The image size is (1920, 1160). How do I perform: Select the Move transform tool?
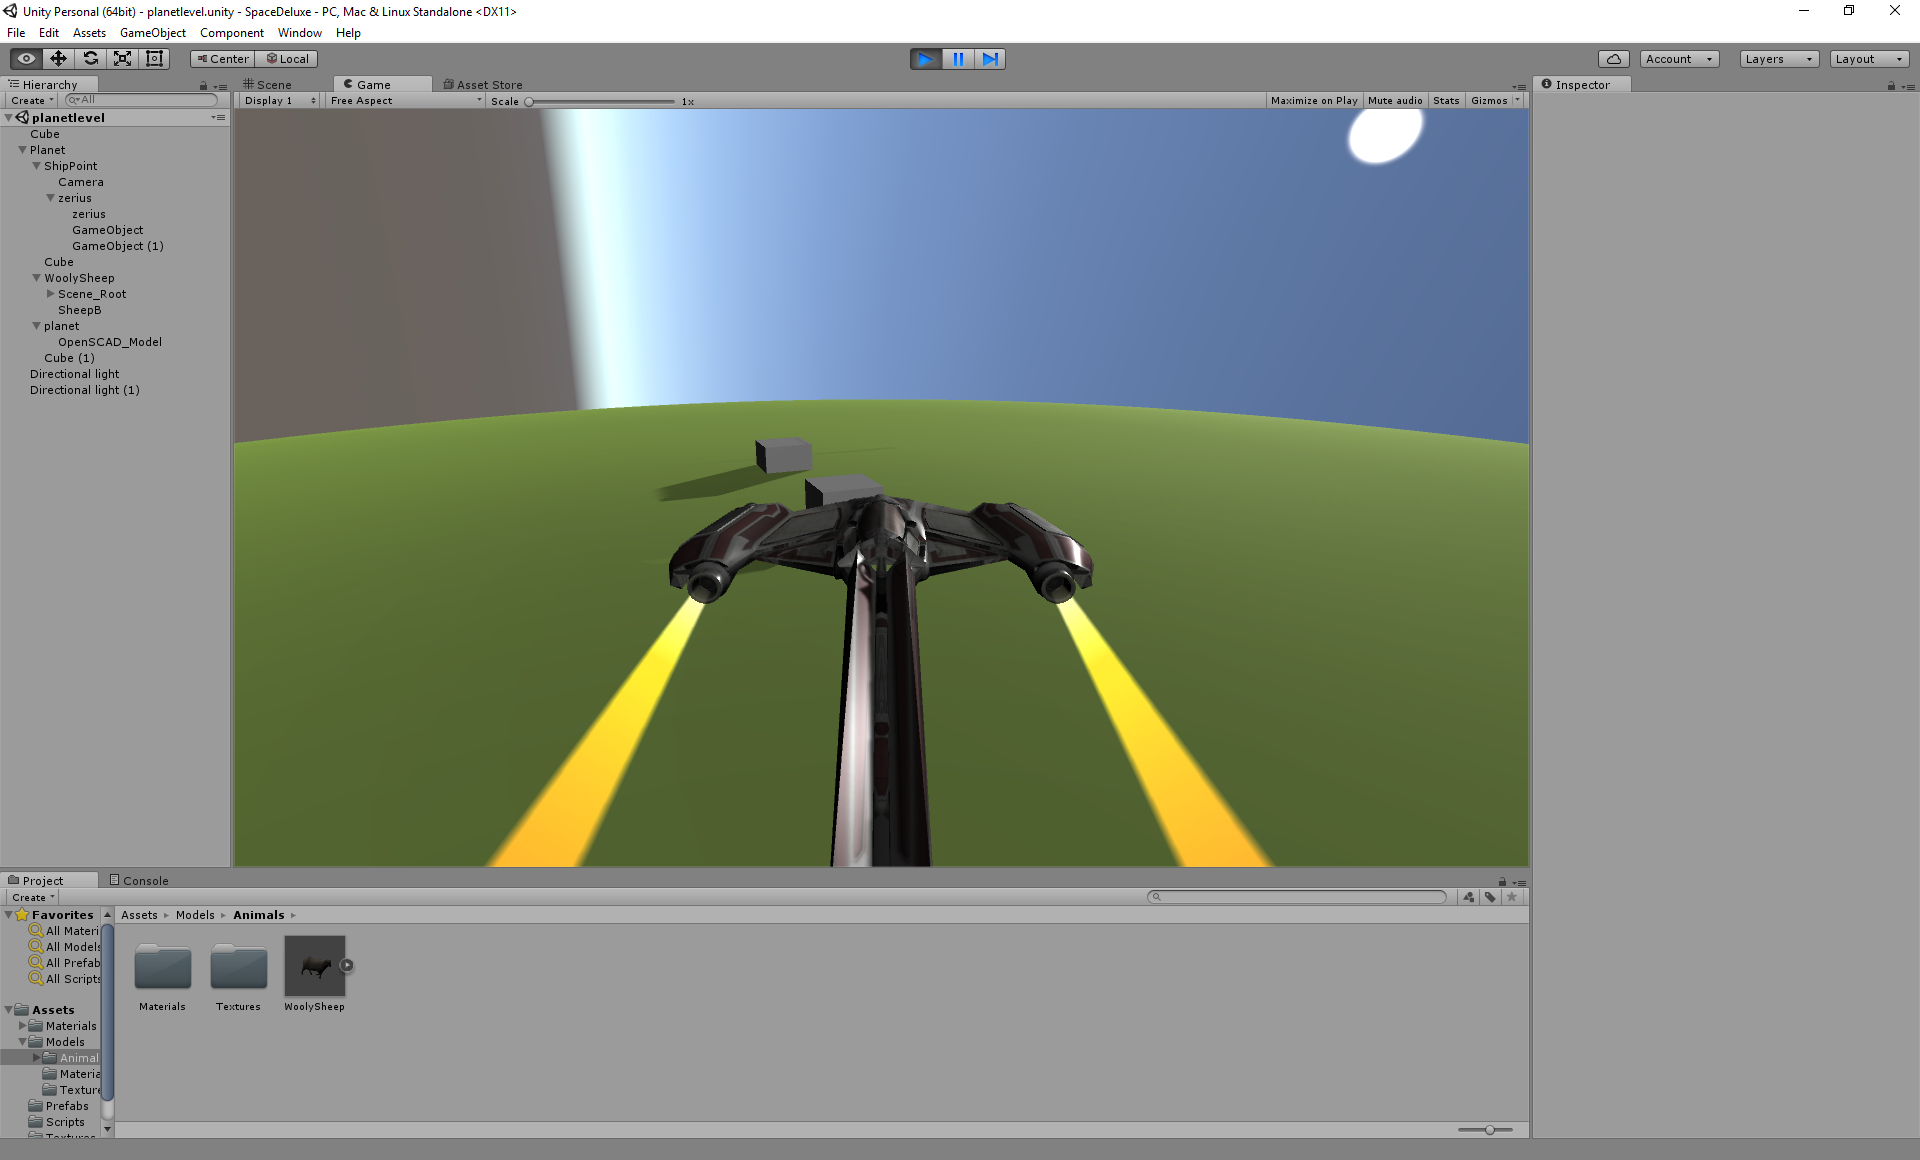58,59
